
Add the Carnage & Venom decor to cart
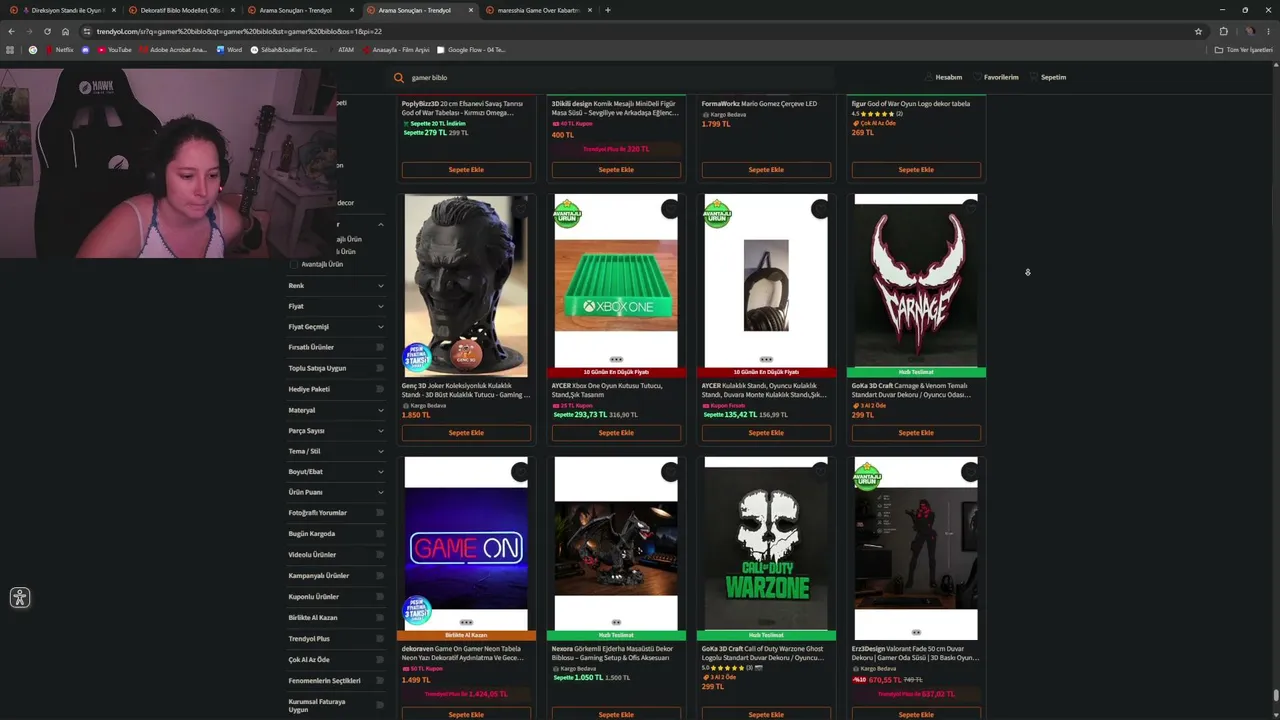(916, 433)
